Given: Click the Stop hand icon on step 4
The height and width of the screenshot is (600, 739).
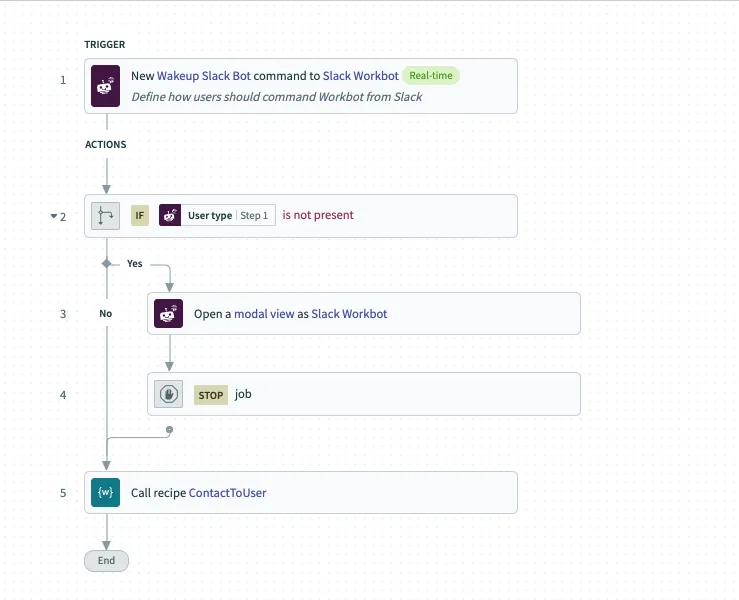Looking at the screenshot, I should (x=169, y=394).
